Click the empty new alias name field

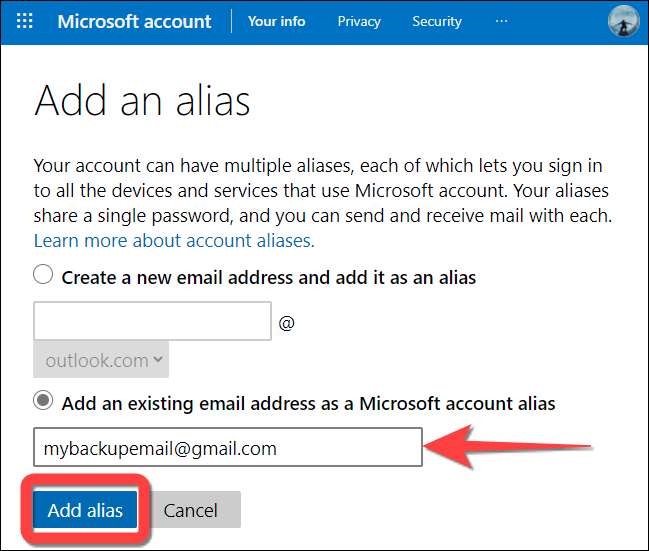tap(152, 321)
